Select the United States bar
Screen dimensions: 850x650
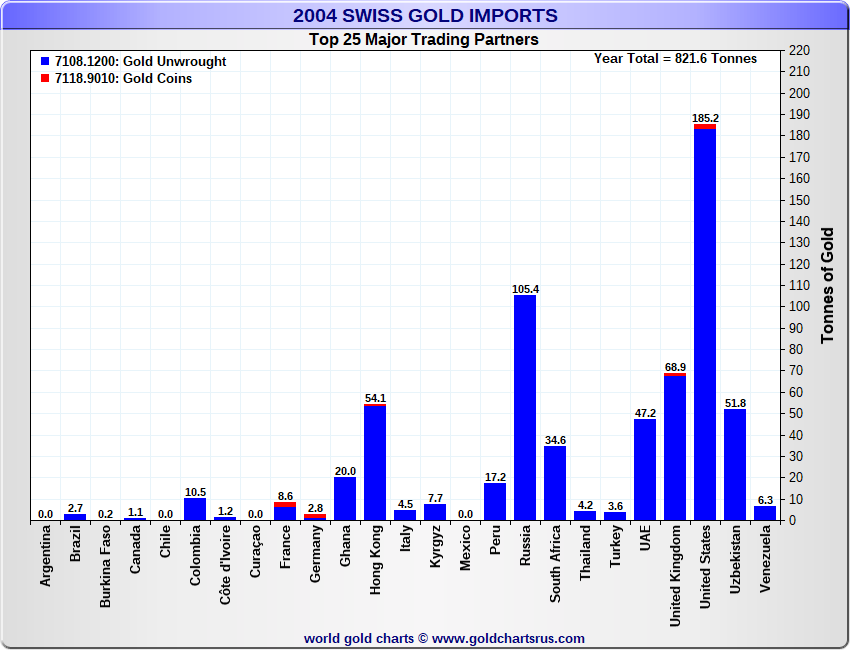705,323
